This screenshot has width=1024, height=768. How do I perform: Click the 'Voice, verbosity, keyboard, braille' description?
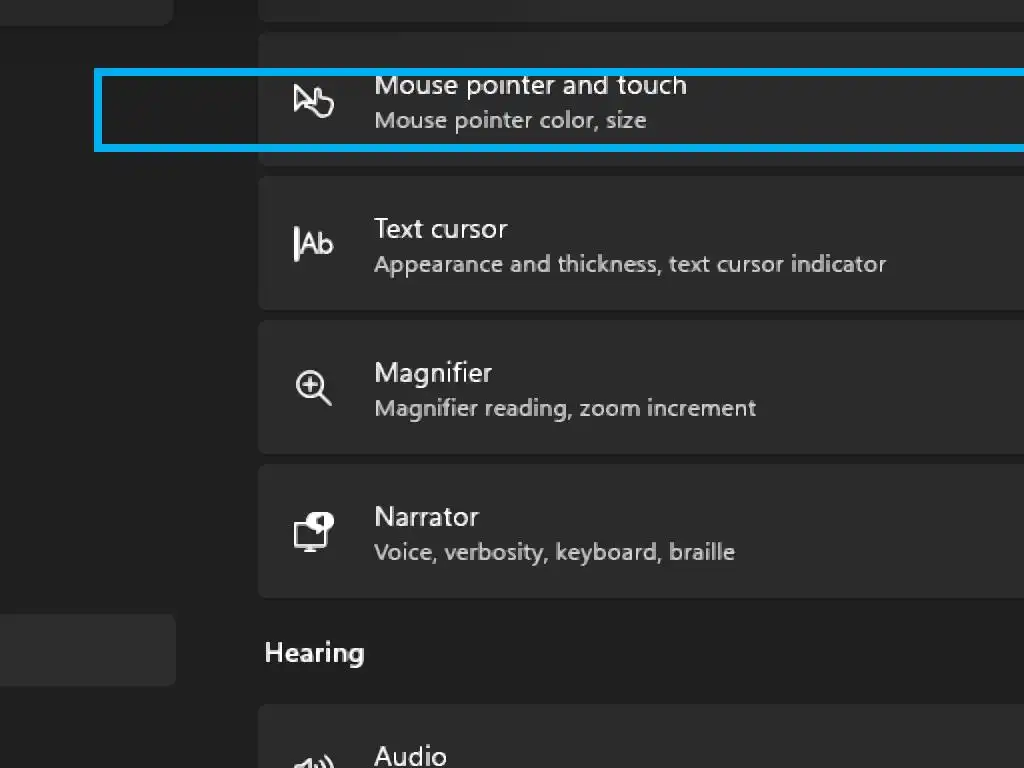554,553
